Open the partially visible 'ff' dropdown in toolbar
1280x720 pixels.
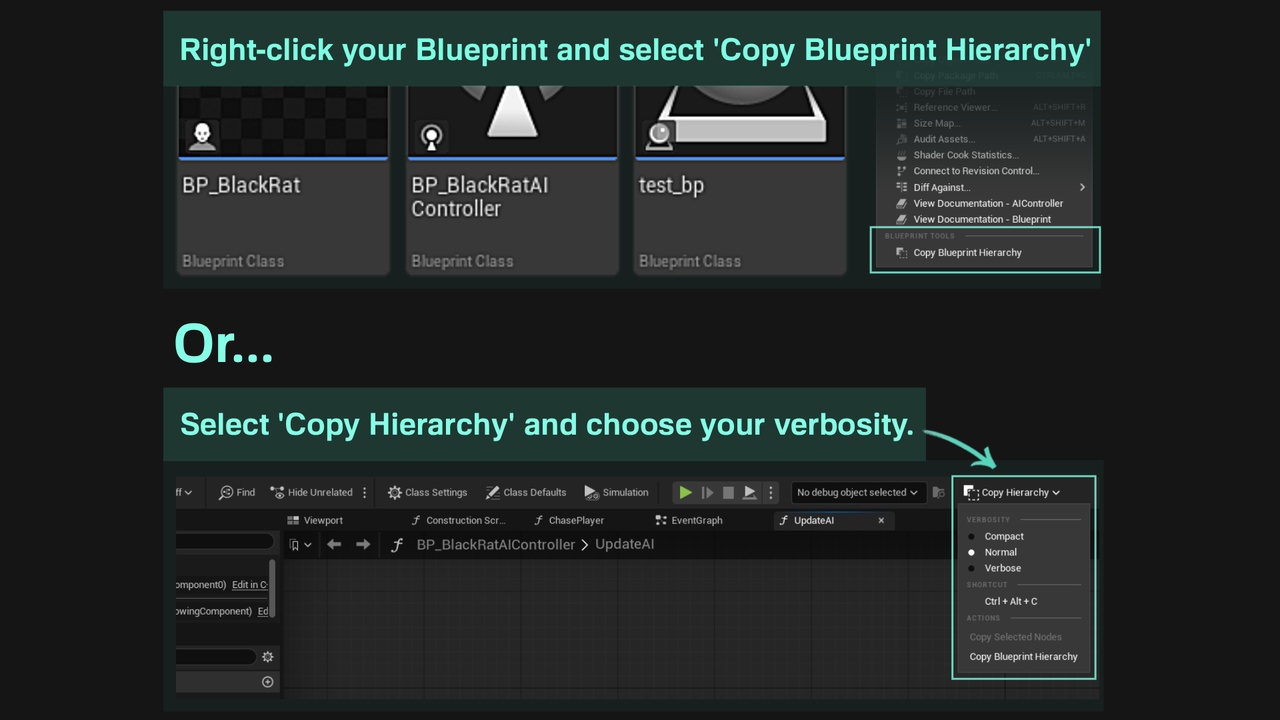point(184,492)
